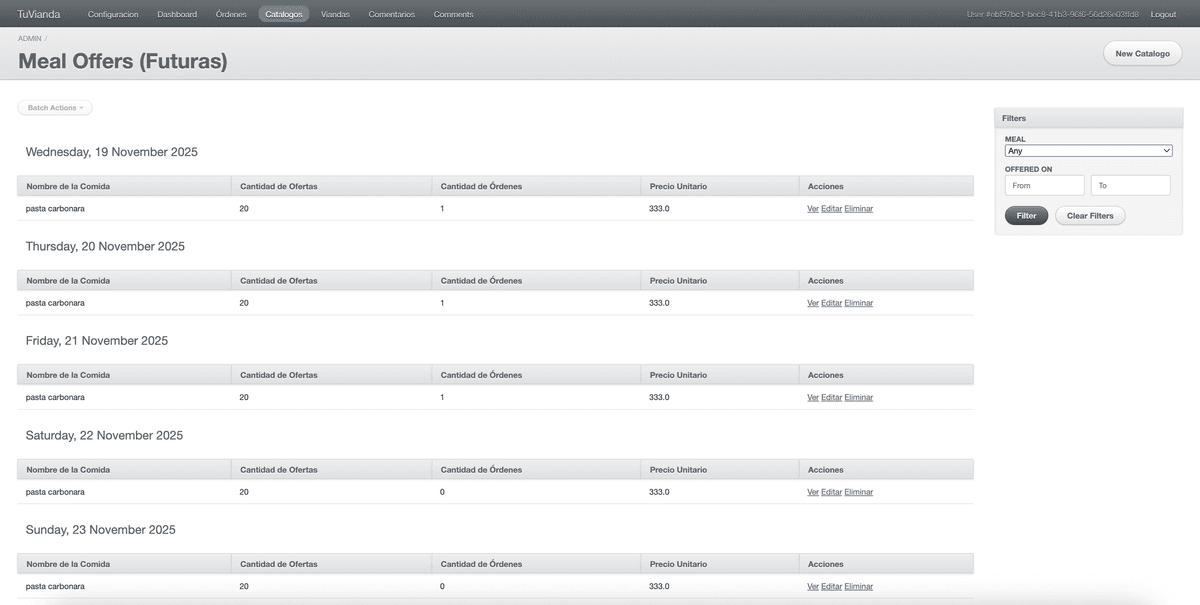The height and width of the screenshot is (605, 1200).
Task: Click Logout in the top bar
Action: click(x=1163, y=14)
